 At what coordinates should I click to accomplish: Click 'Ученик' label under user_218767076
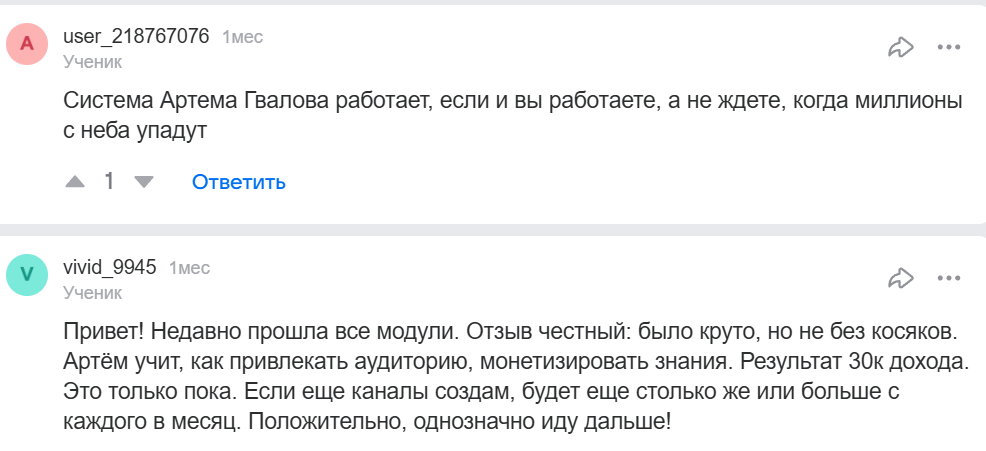92,62
